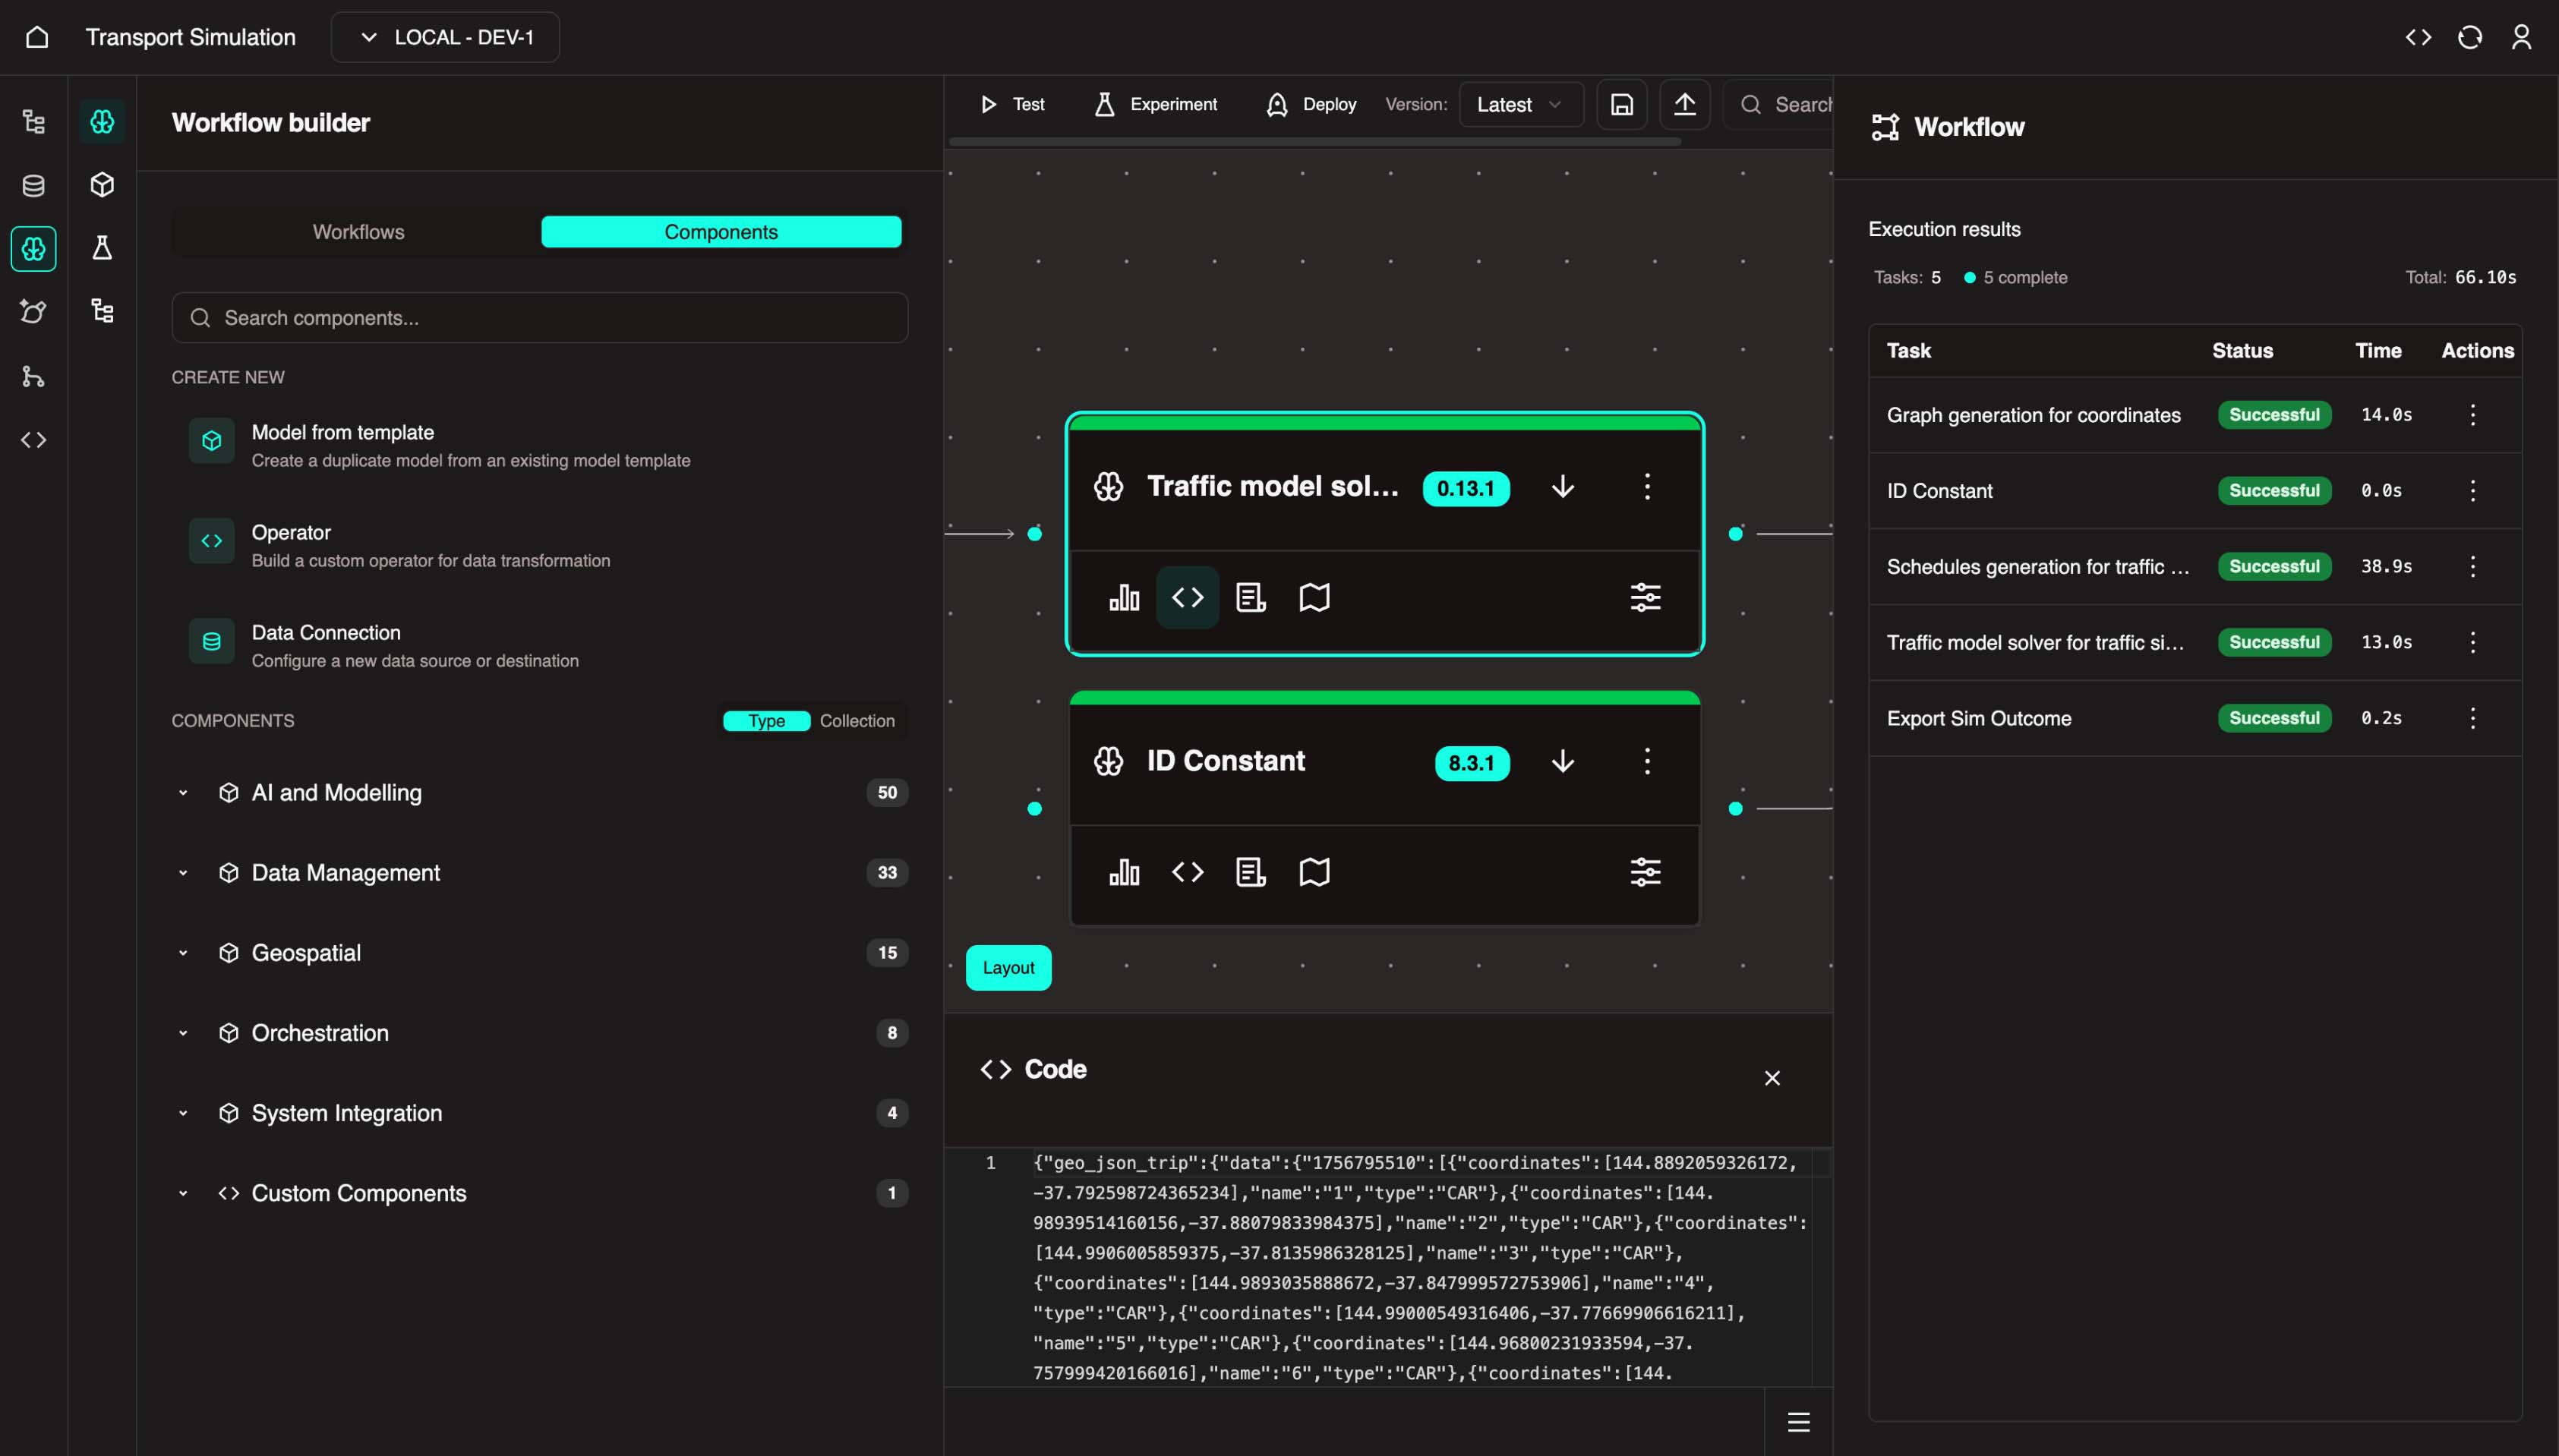Click the save workflow icon in toolbar
This screenshot has width=2559, height=1456.
[x=1621, y=104]
